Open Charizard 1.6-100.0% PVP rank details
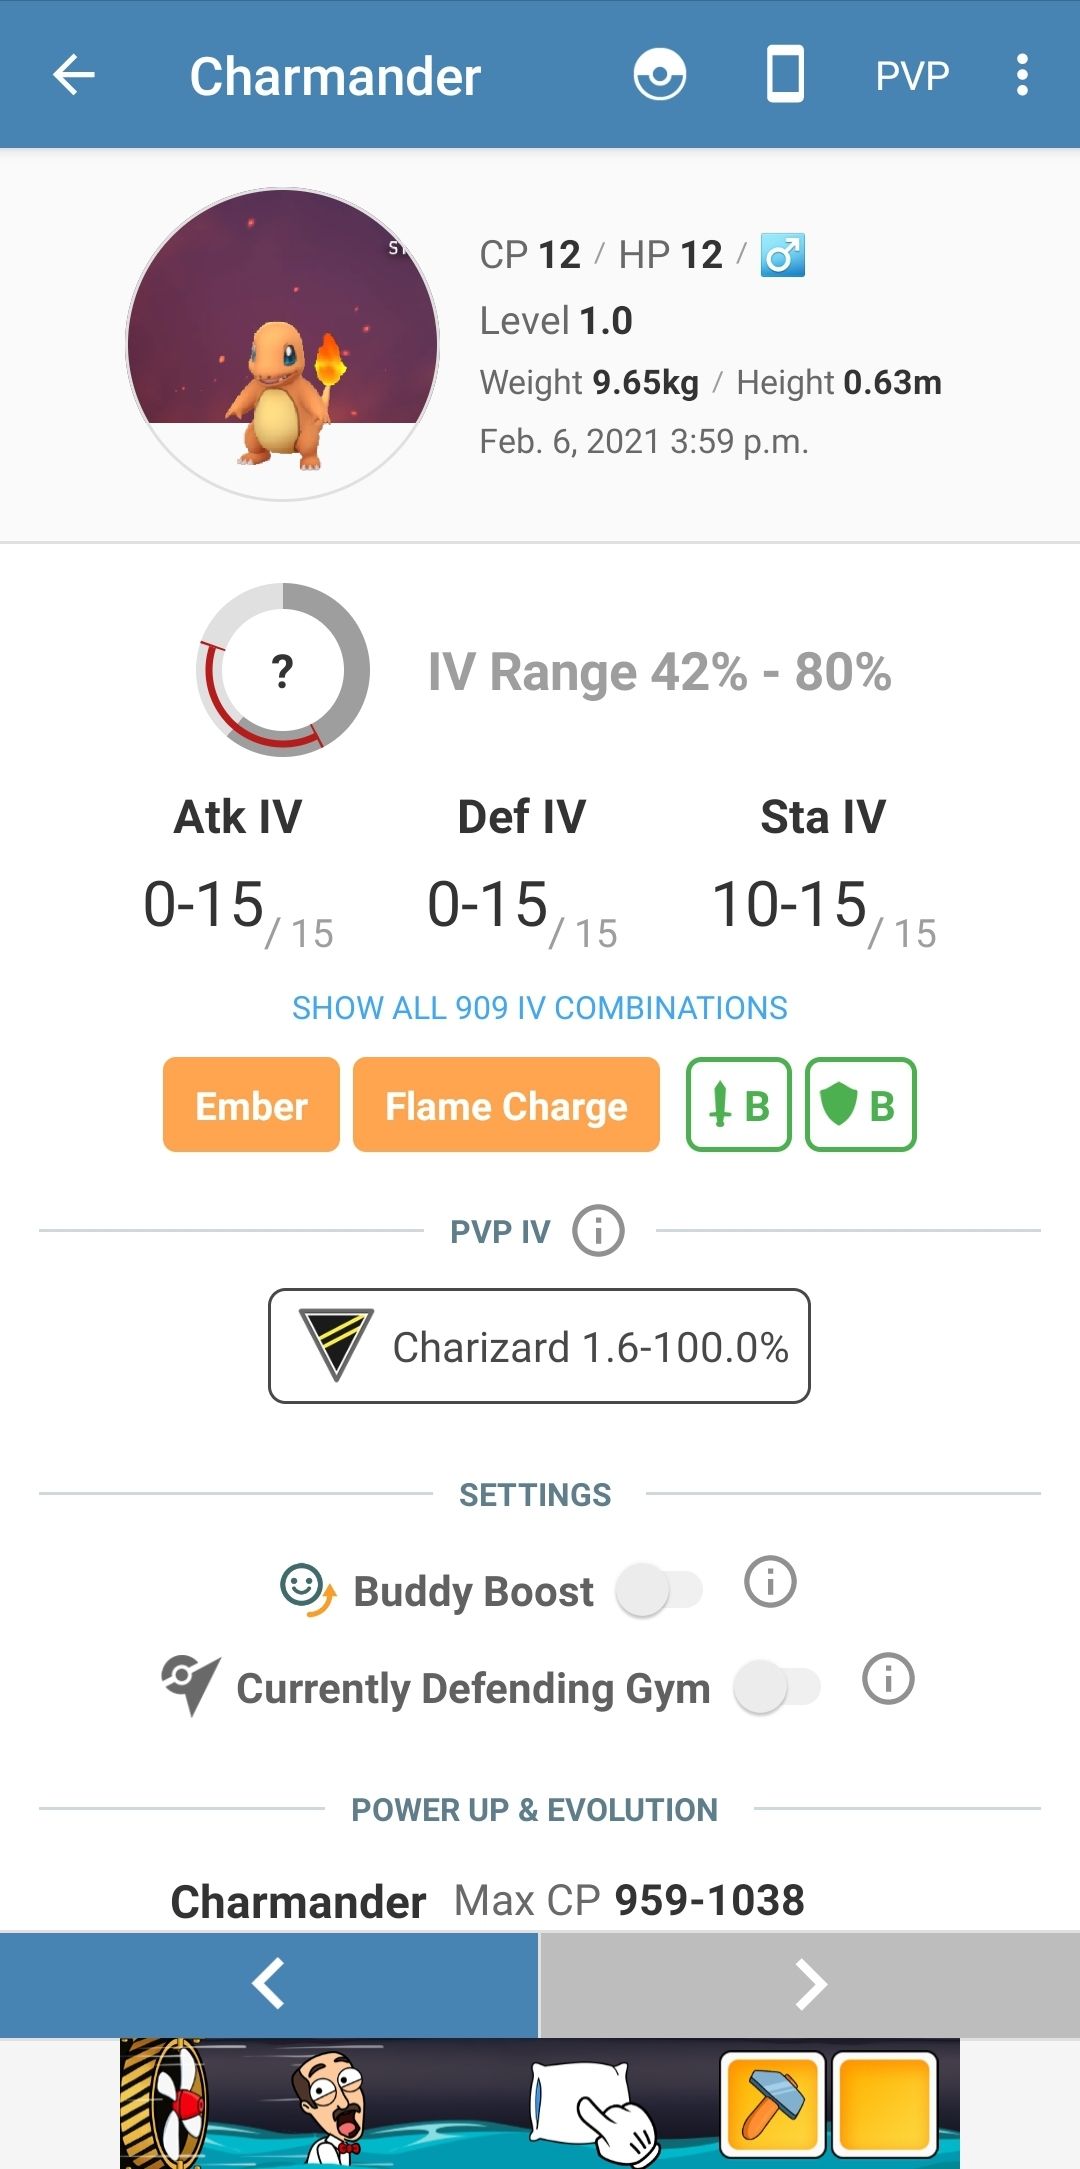 click(x=539, y=1345)
